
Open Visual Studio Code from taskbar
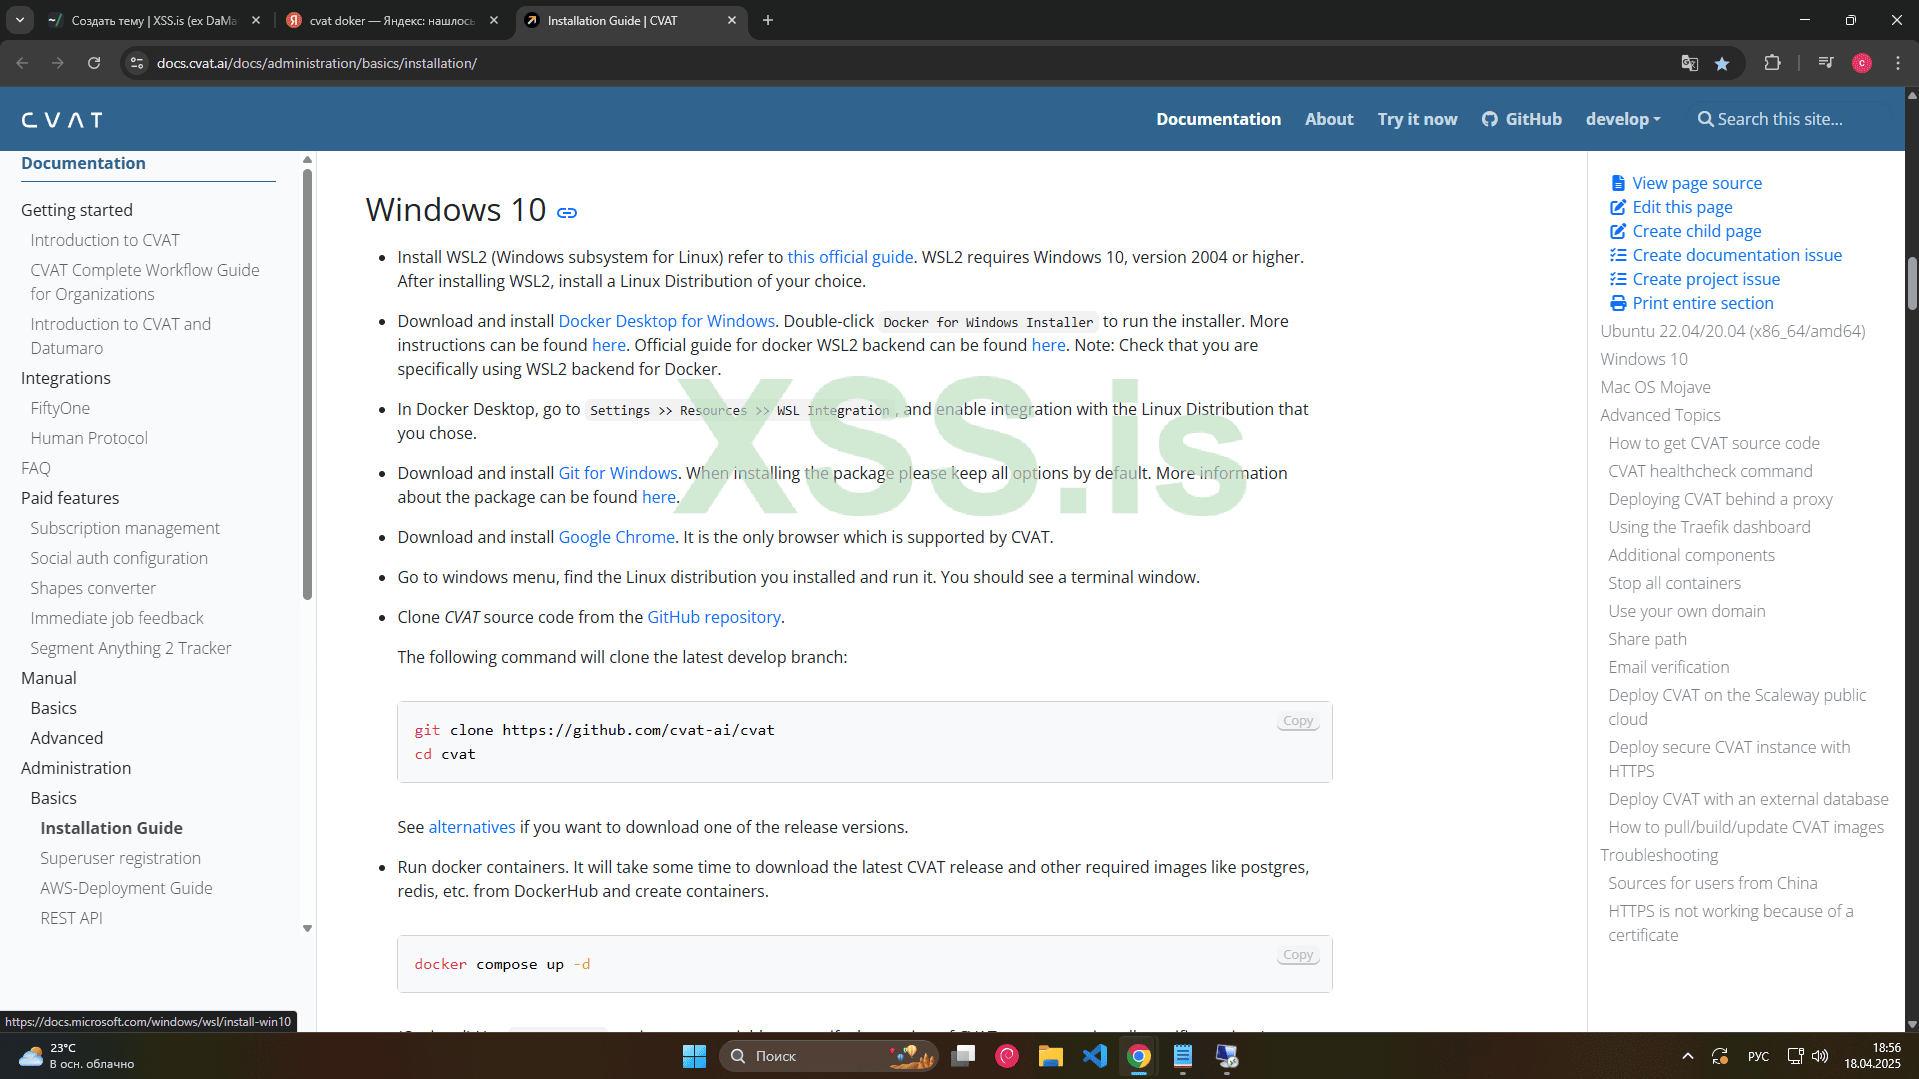point(1095,1056)
